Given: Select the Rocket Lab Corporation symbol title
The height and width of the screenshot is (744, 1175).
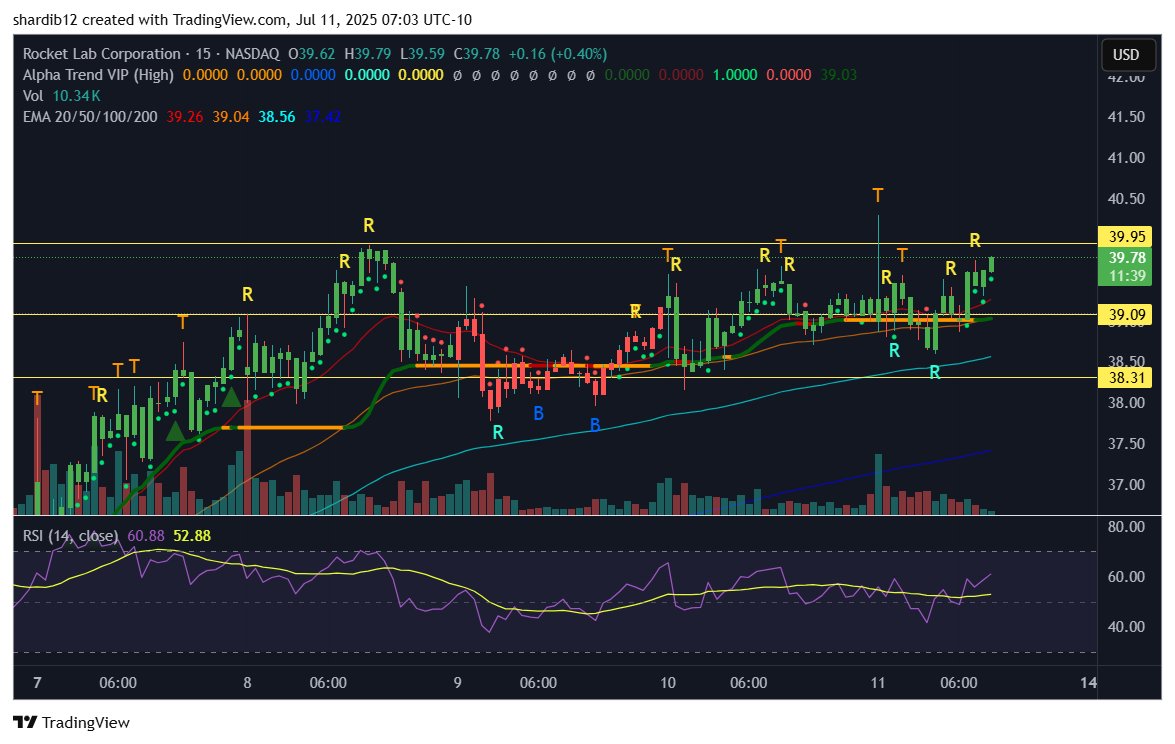Looking at the screenshot, I should point(101,54).
